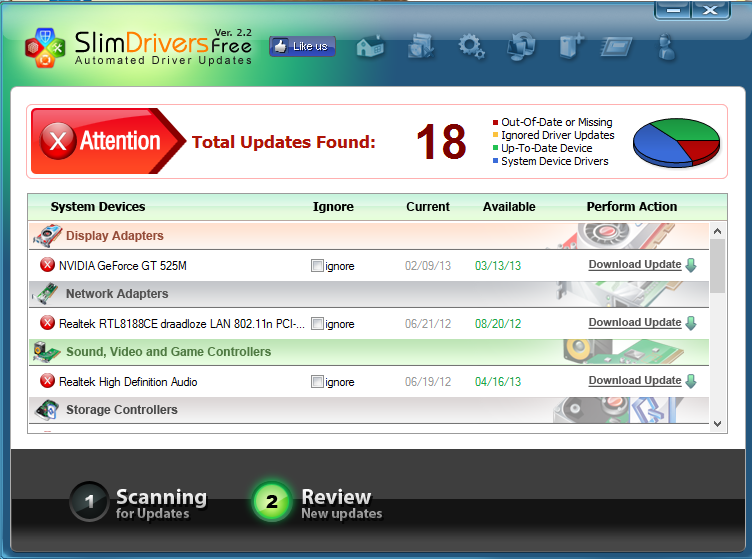Click the scrollbar down arrow of the device list
Viewport: 752px width, 559px height.
717,424
